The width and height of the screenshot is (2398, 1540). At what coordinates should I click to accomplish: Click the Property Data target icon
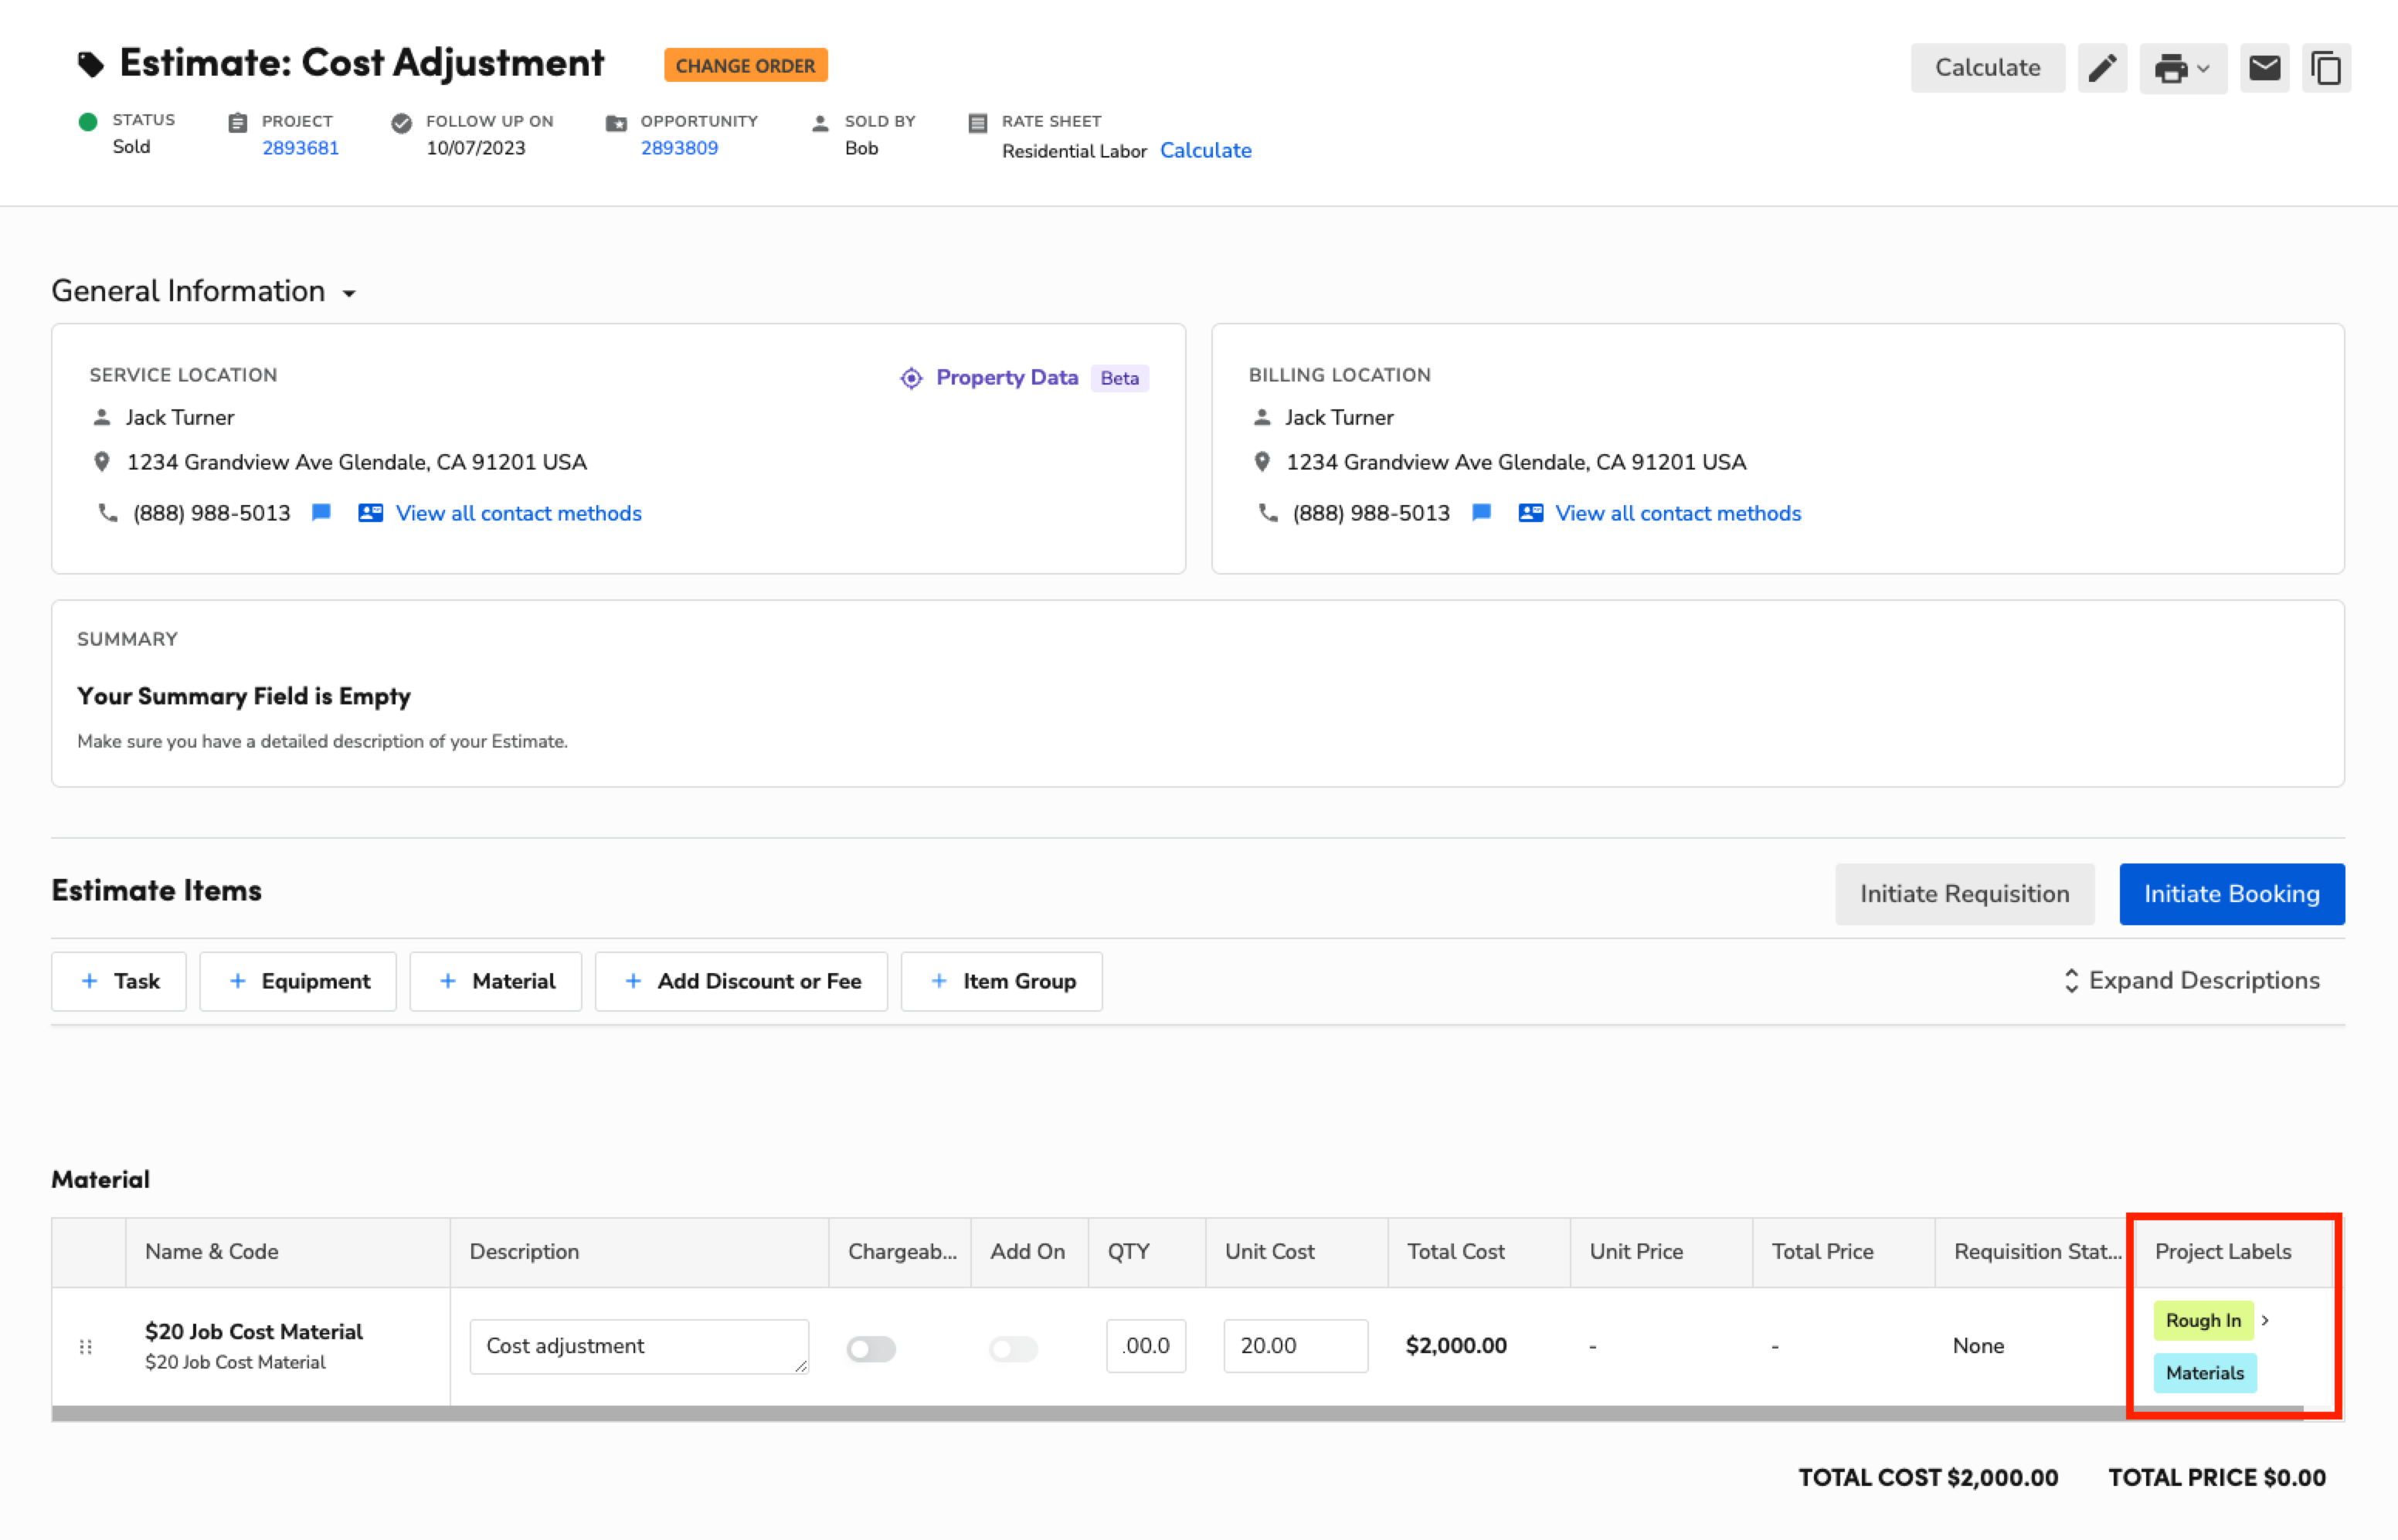coord(910,378)
